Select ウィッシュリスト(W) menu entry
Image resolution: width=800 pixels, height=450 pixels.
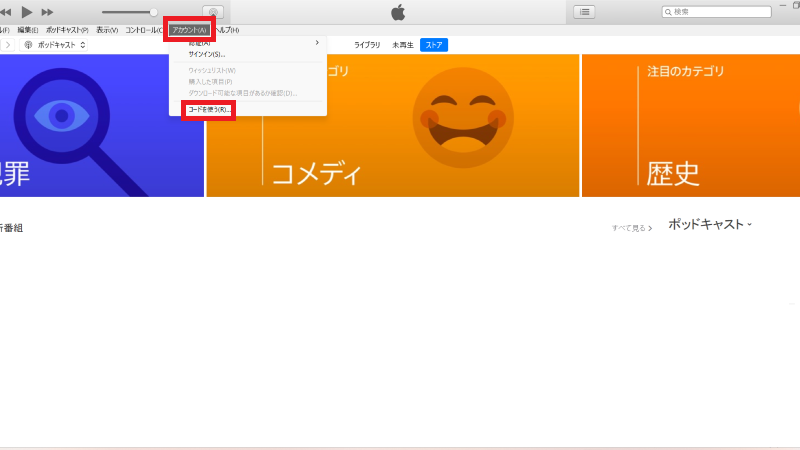(212, 70)
